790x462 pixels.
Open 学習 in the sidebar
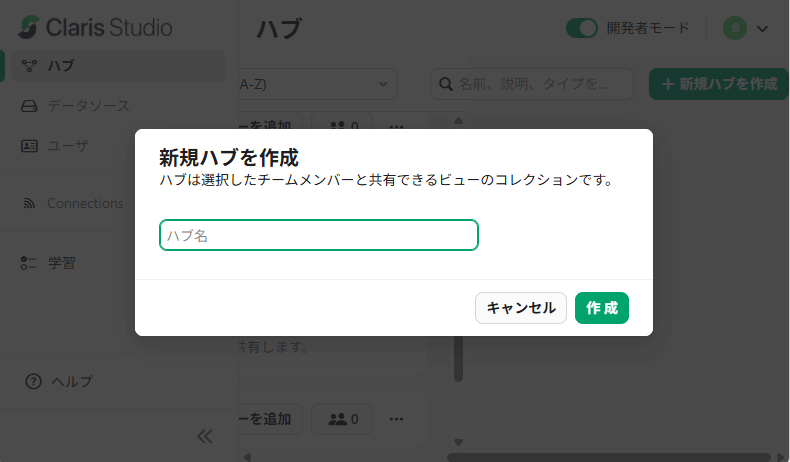pyautogui.click(x=62, y=263)
